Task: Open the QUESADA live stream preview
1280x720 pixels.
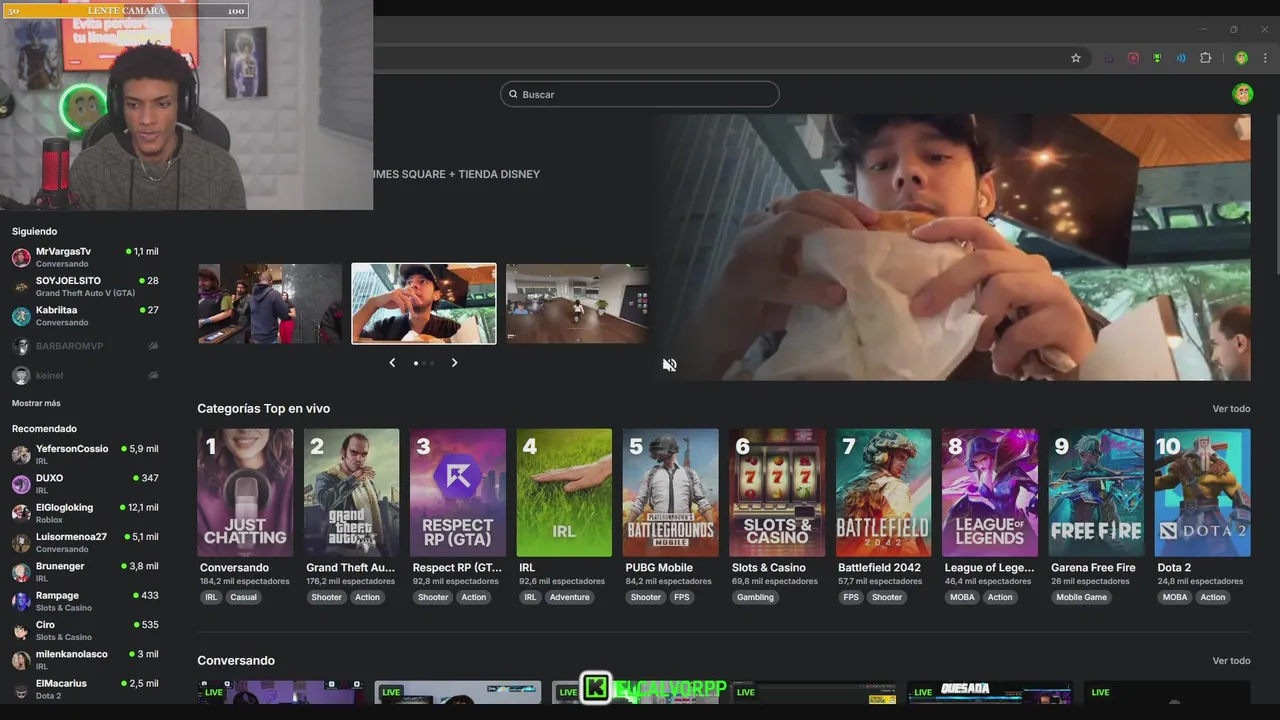Action: tap(990, 692)
